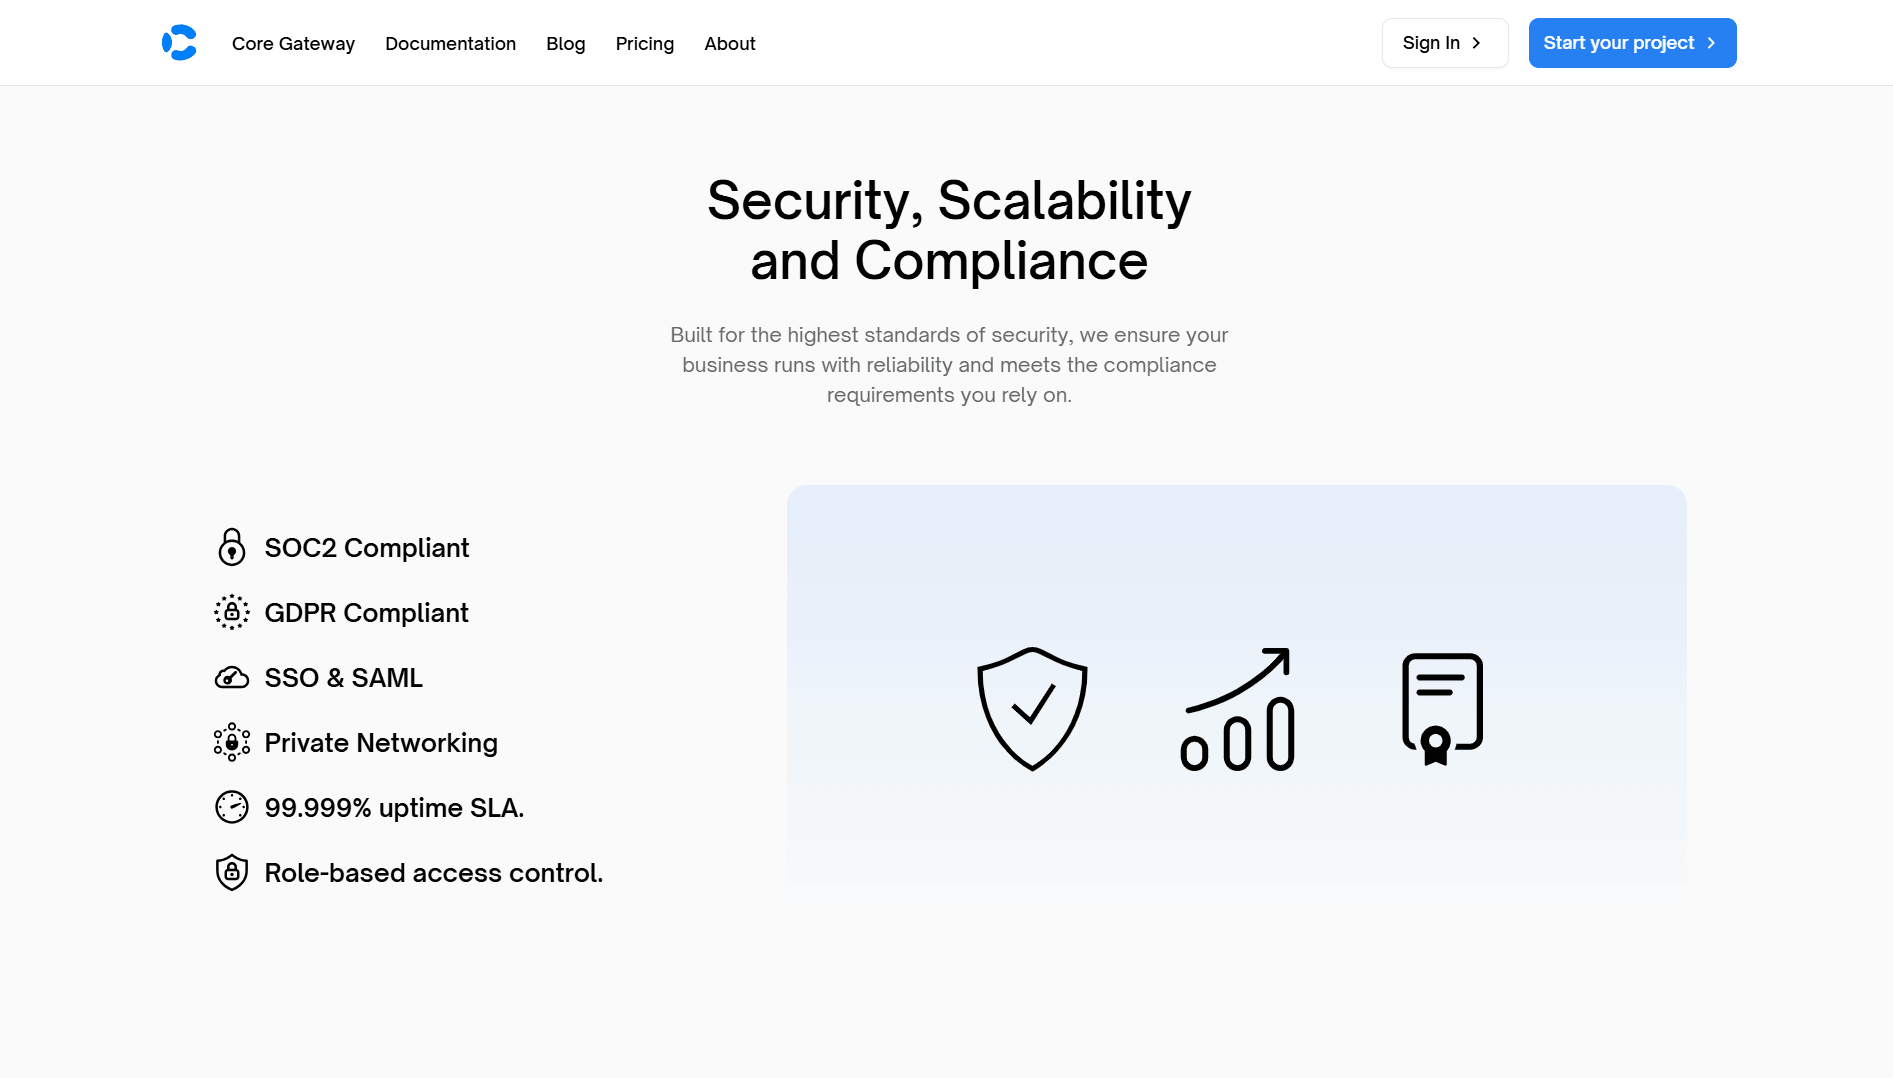Open the Core Gateway menu item
The height and width of the screenshot is (1078, 1893).
[x=293, y=44]
